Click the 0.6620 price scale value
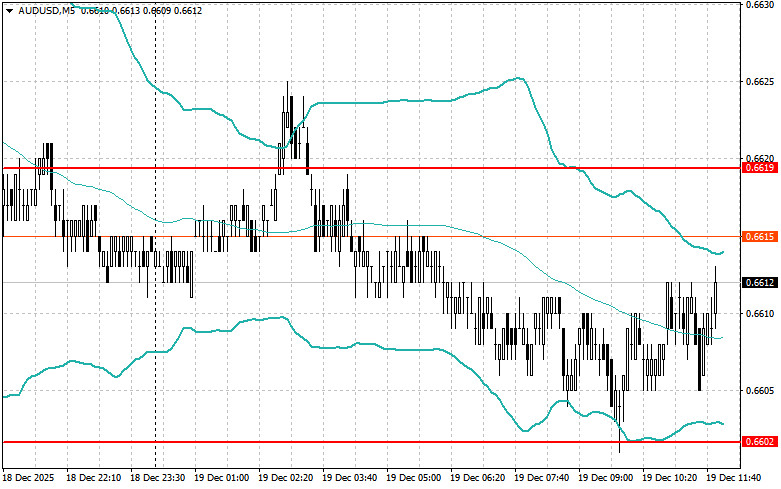This screenshot has width=781, height=489. 760,158
